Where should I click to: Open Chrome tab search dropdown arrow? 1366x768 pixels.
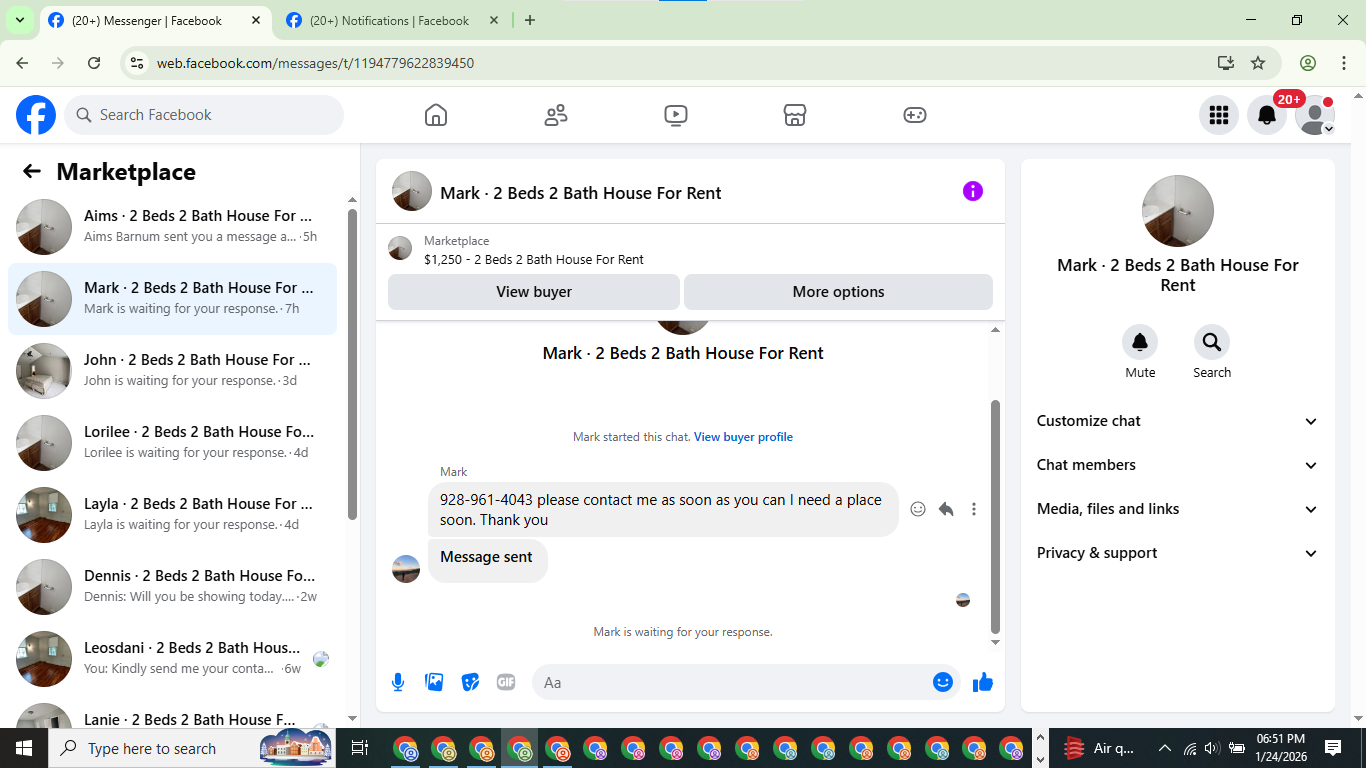pyautogui.click(x=19, y=20)
